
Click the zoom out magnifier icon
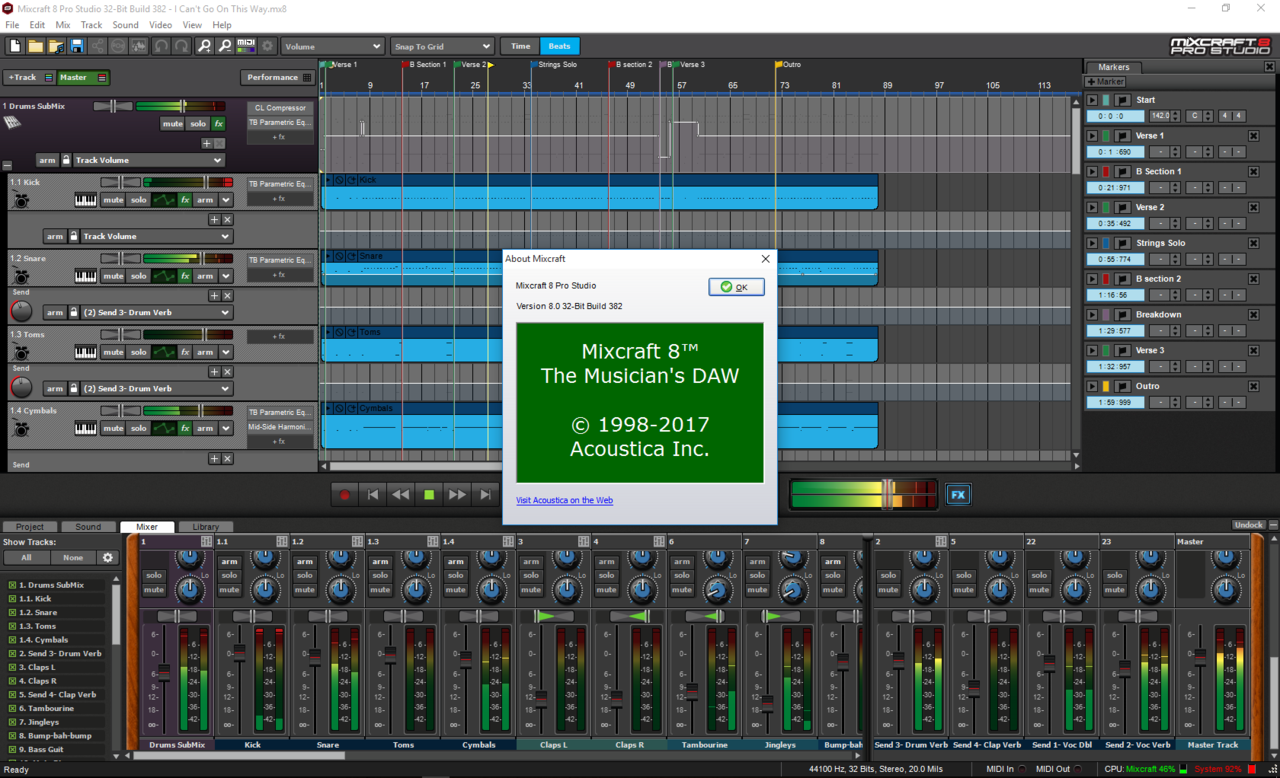(x=225, y=46)
